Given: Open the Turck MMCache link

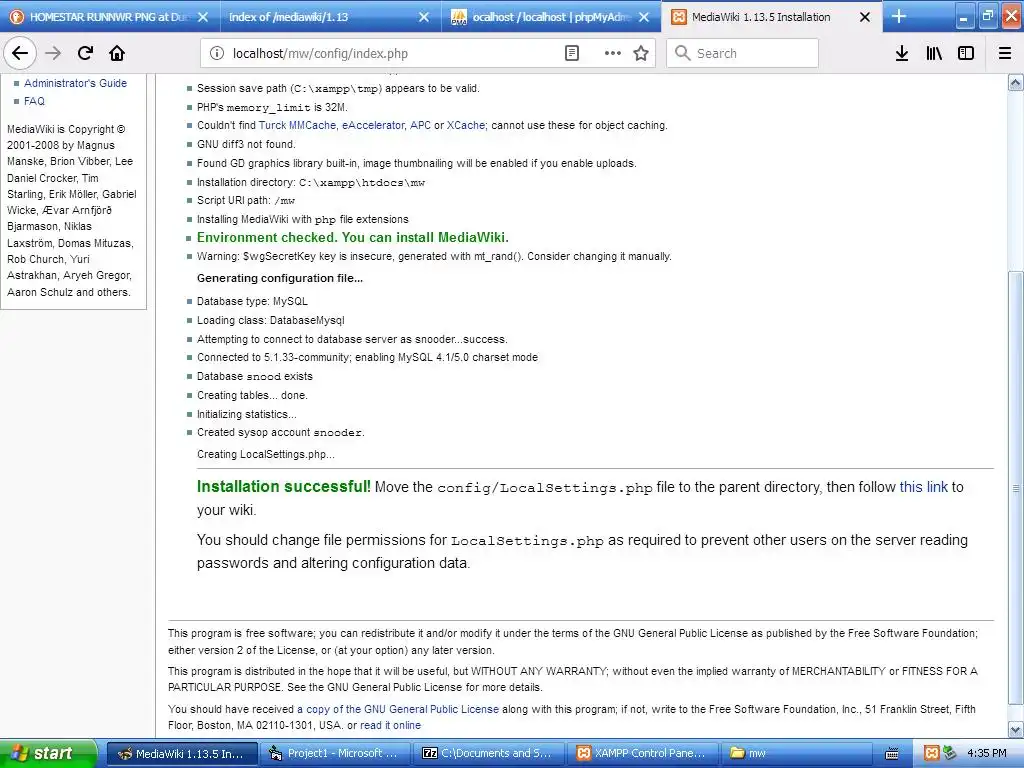Looking at the screenshot, I should 297,125.
